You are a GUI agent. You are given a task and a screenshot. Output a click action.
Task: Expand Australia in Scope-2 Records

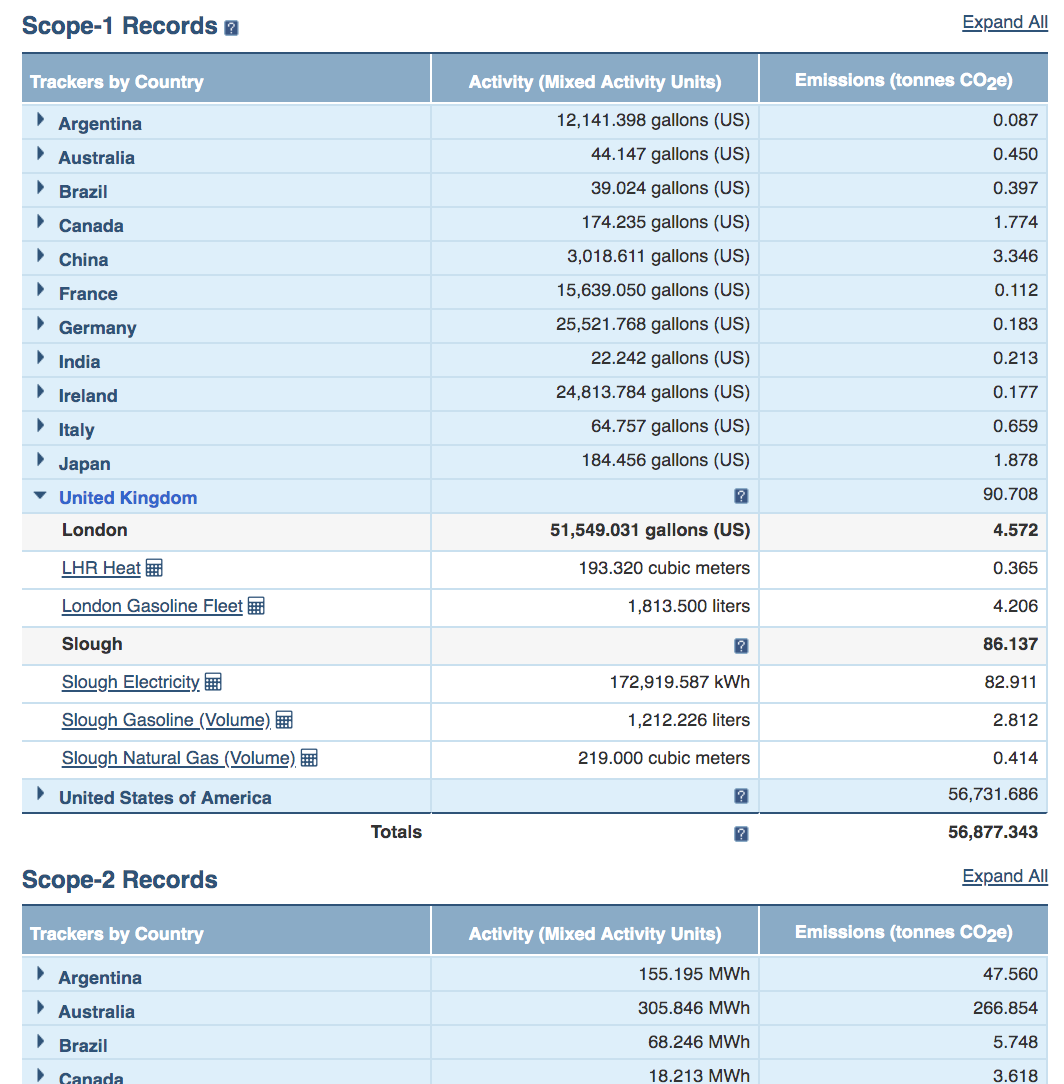tap(40, 1008)
